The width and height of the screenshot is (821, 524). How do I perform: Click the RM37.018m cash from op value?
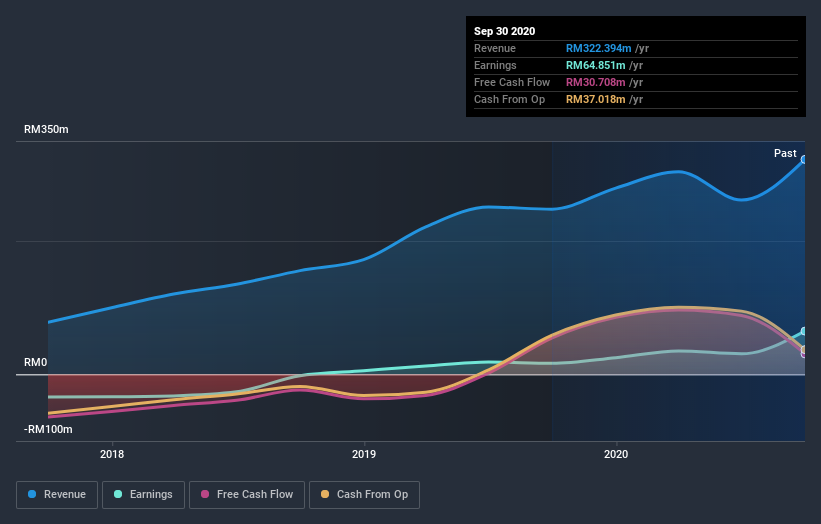pyautogui.click(x=595, y=99)
